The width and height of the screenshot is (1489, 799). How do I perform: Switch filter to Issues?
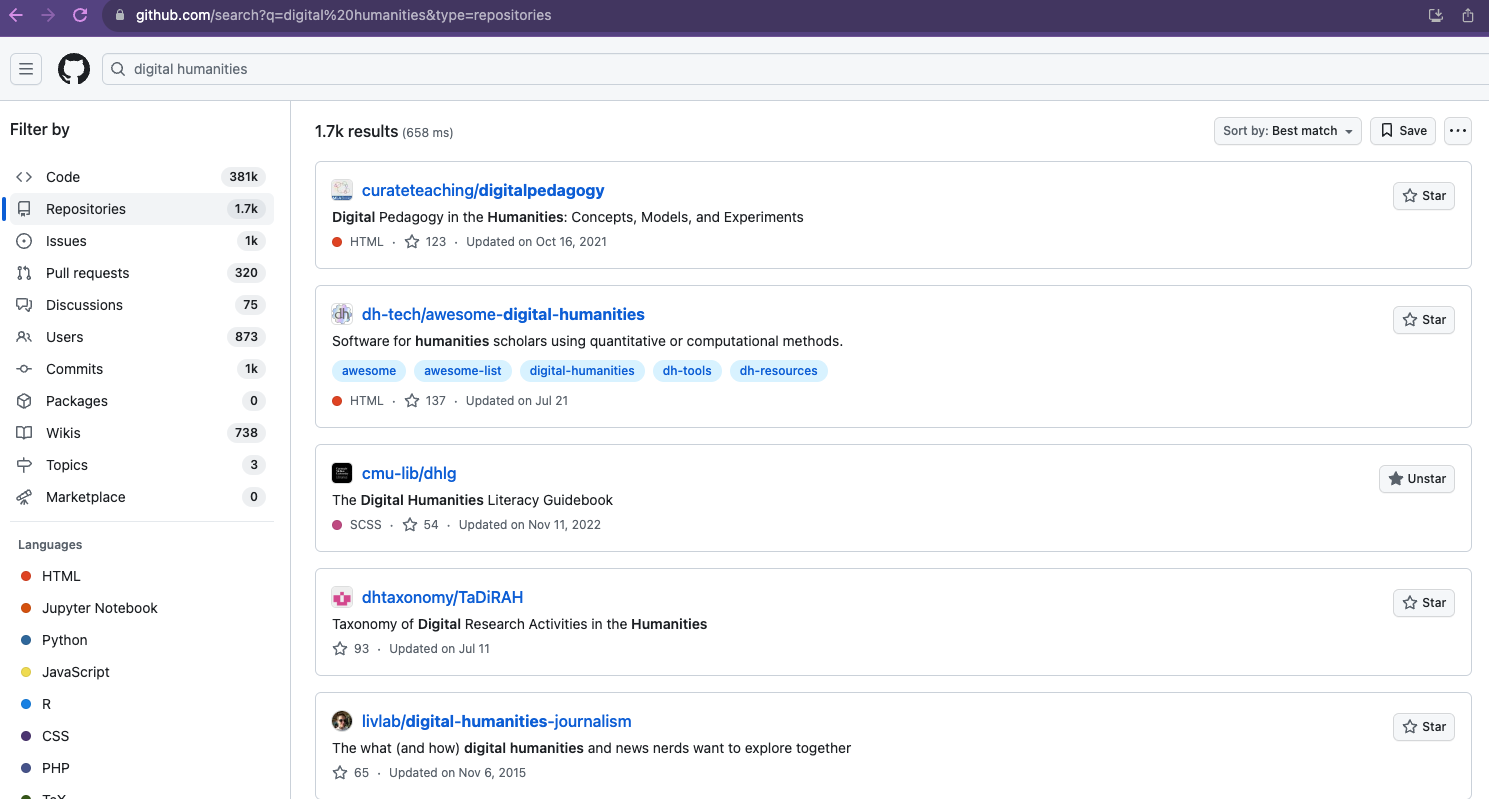click(66, 241)
